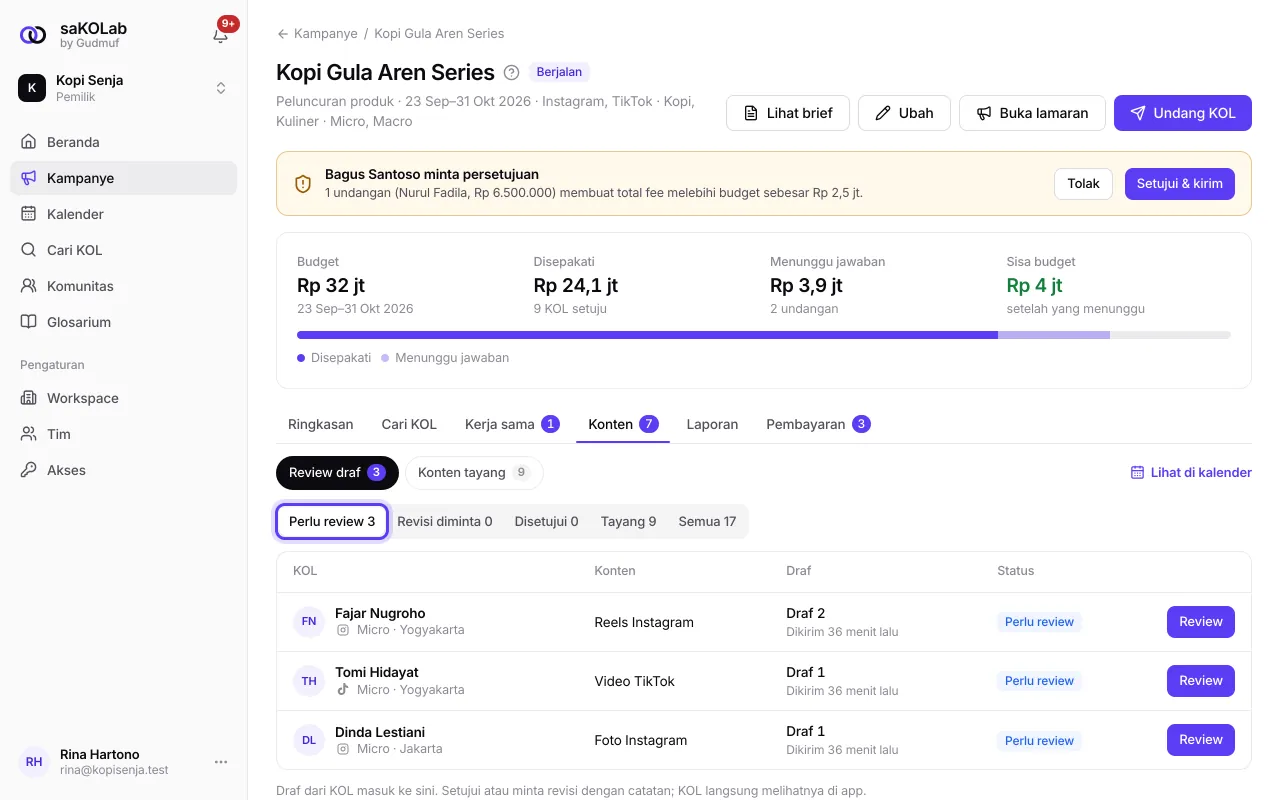Open Tim settings in the sidebar
Image resolution: width=1280 pixels, height=800 pixels.
[x=124, y=434]
